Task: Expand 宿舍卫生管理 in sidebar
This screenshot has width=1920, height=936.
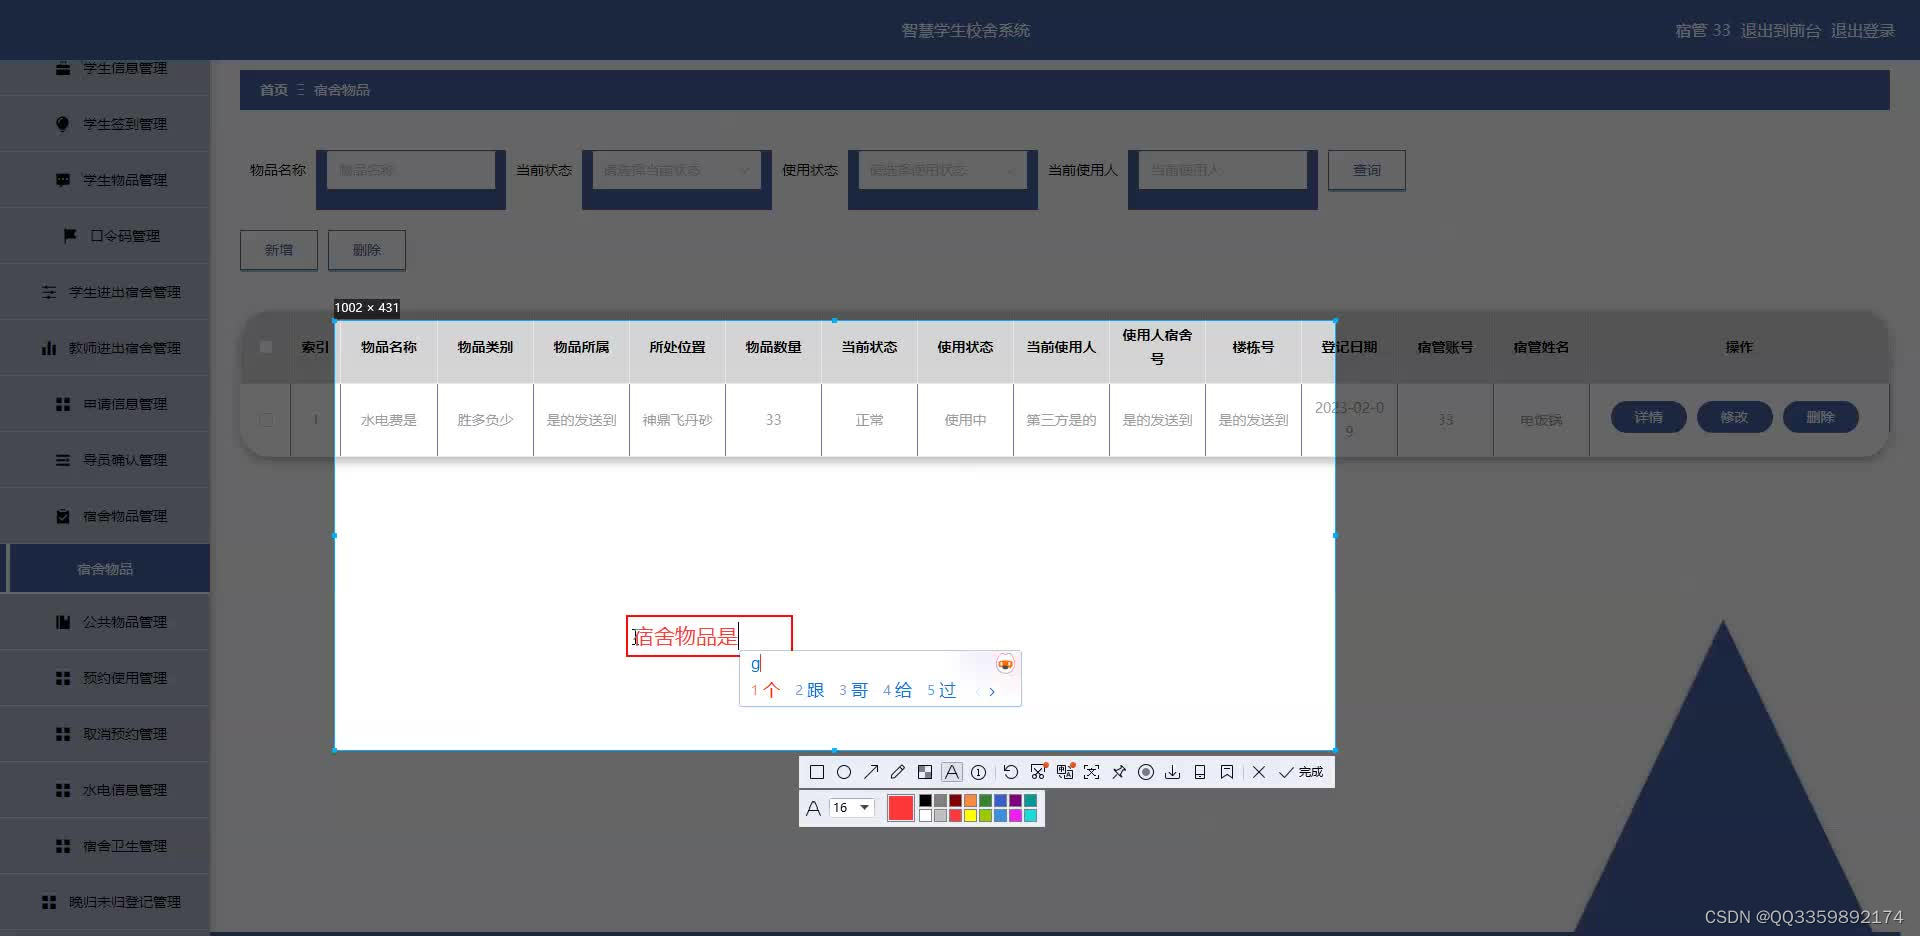Action: [105, 846]
